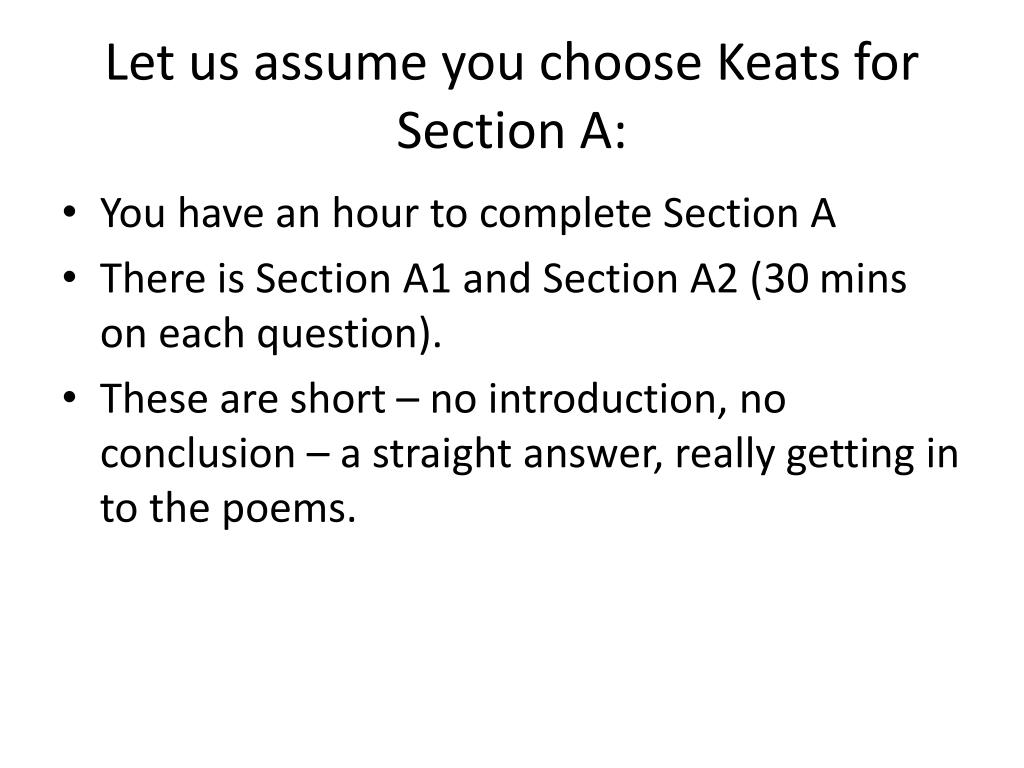The width and height of the screenshot is (1024, 768).
Task: Click the final line 'to the poems.'
Action: point(228,509)
